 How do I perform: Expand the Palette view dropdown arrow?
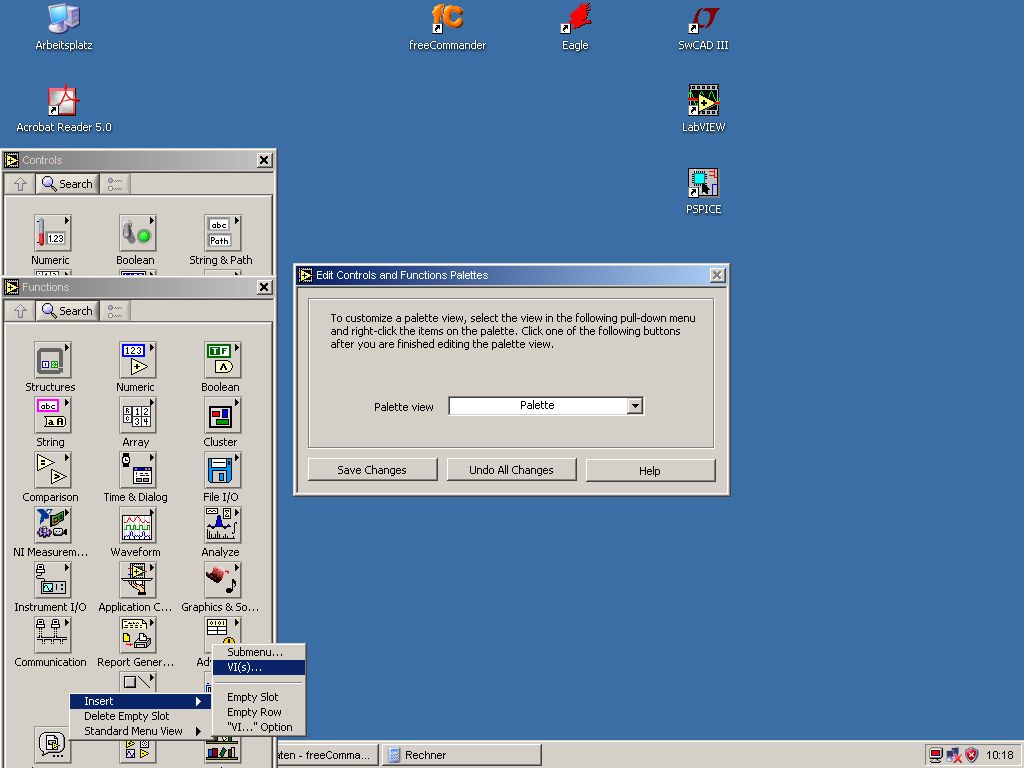click(635, 406)
